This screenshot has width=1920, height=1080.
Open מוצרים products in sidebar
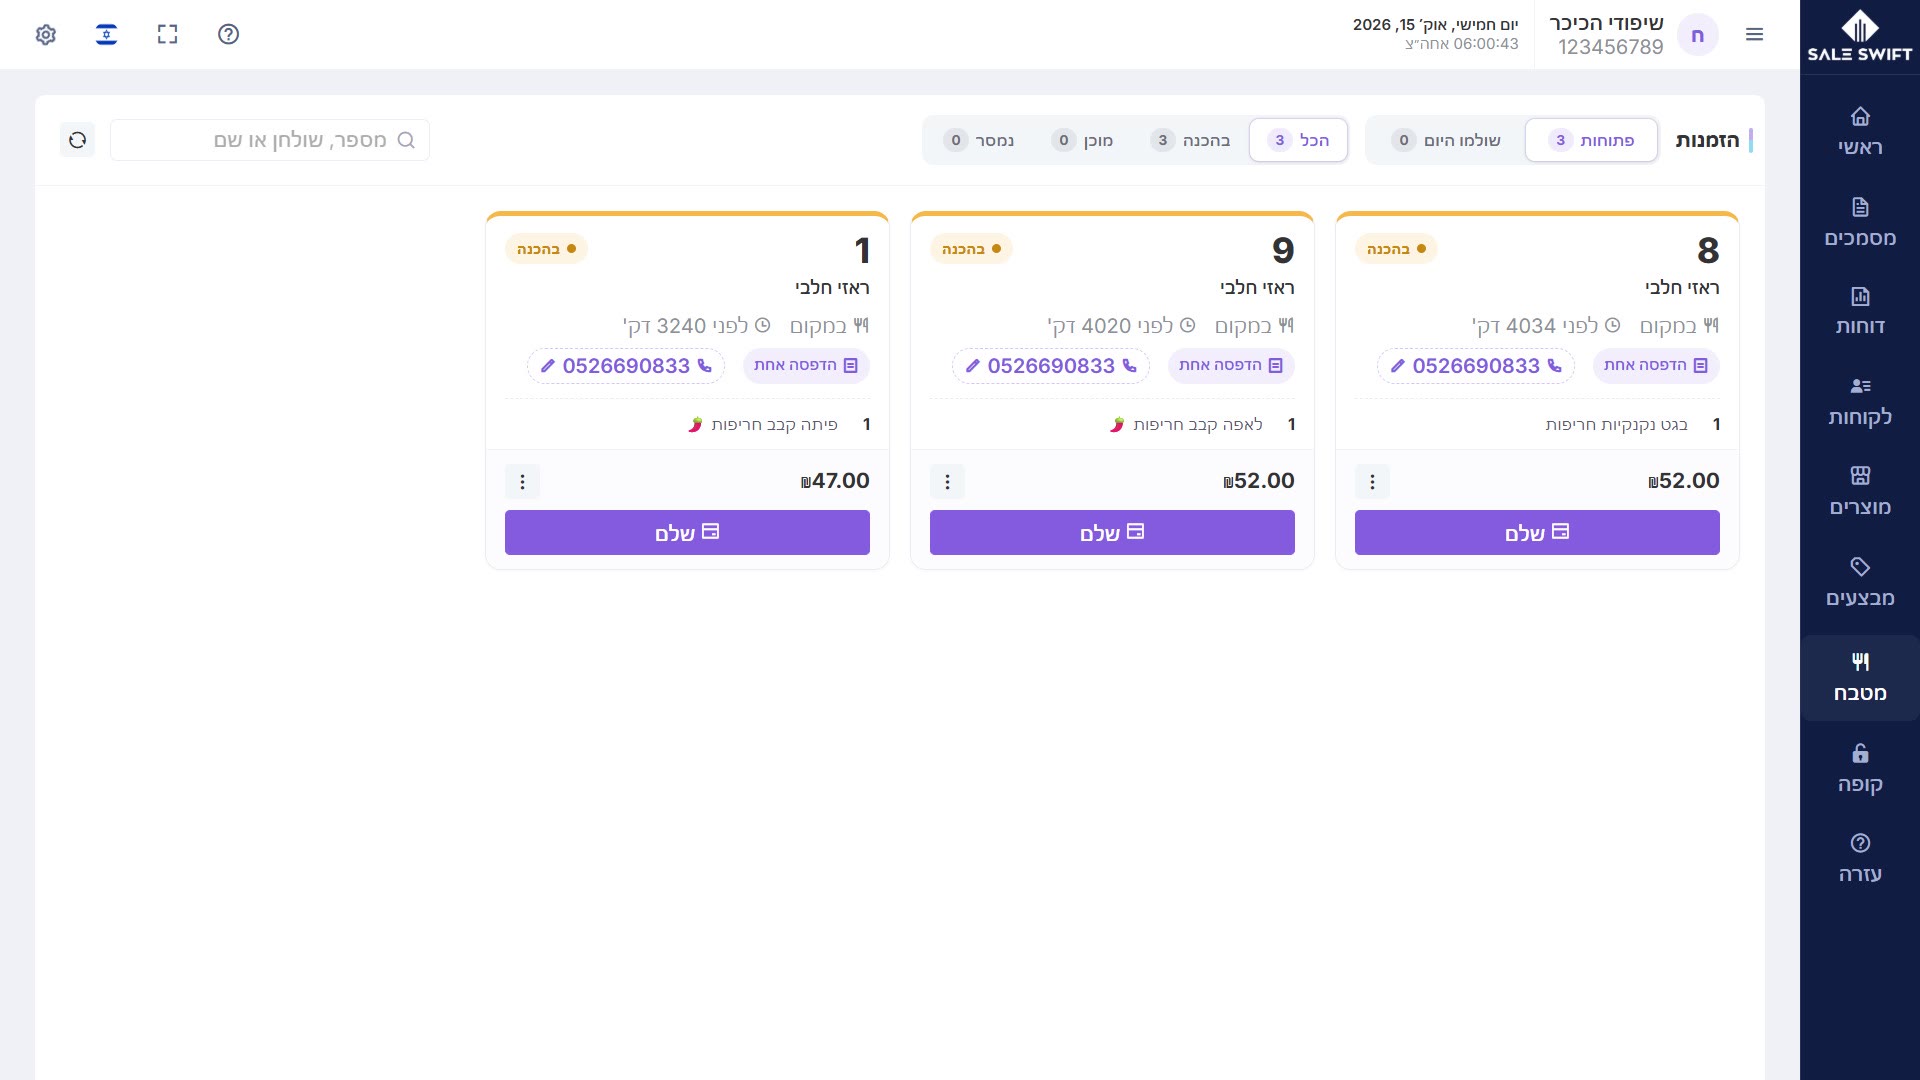[1860, 492]
